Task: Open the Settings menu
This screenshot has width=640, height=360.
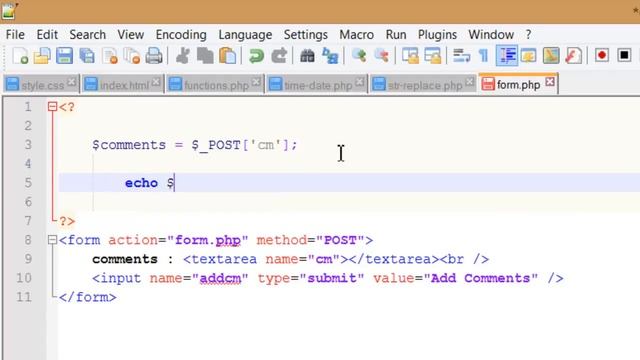Action: [306, 35]
